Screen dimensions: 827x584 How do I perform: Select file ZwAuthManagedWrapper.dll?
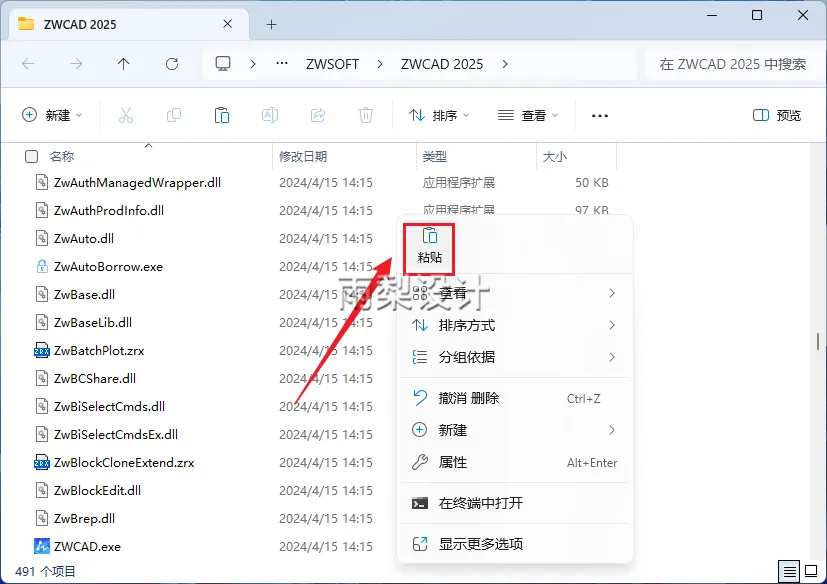(x=137, y=183)
